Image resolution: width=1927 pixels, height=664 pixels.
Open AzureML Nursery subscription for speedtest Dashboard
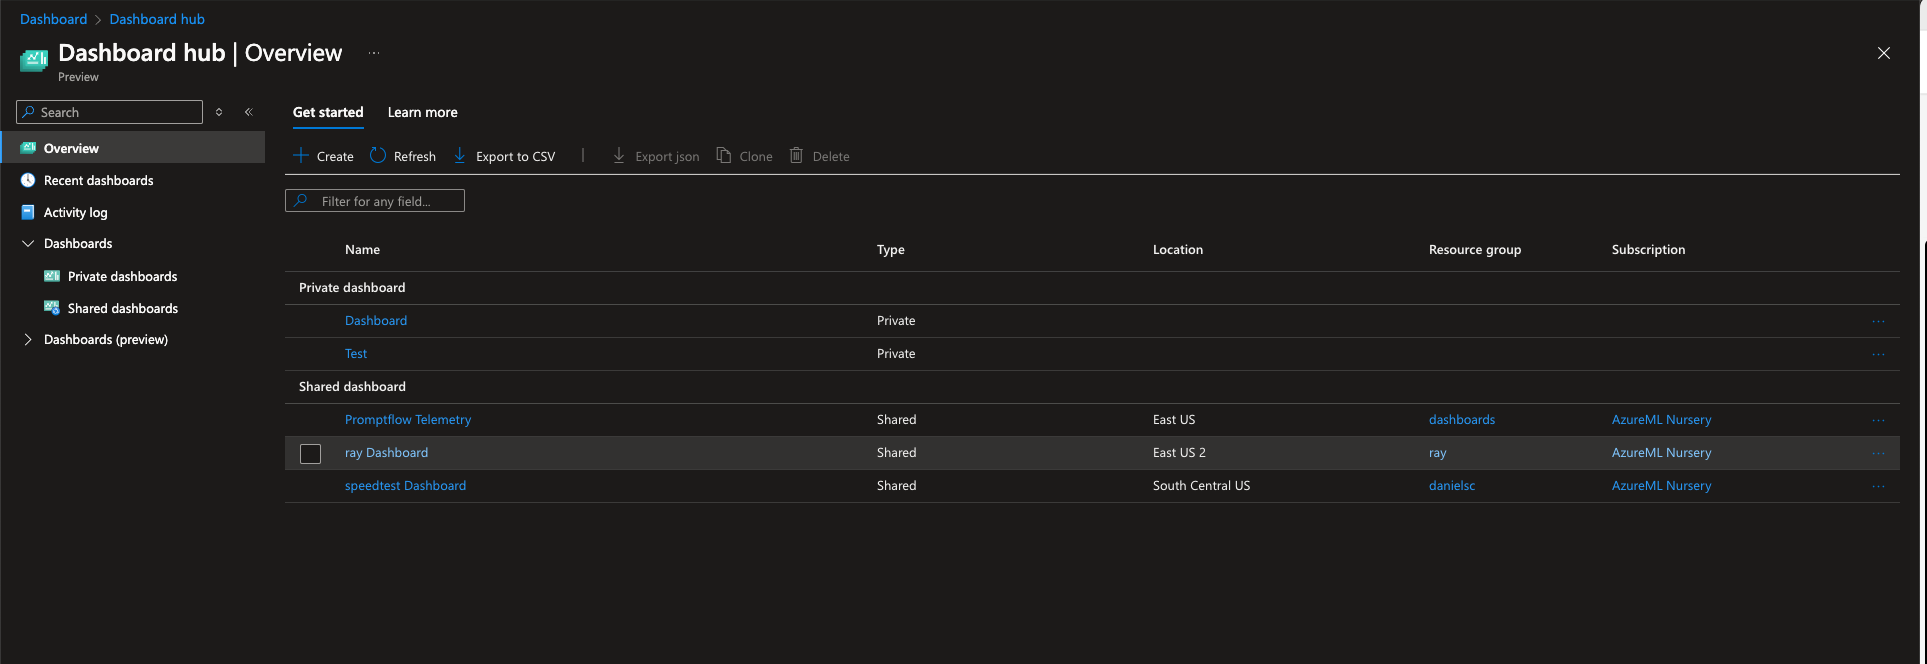tap(1661, 486)
